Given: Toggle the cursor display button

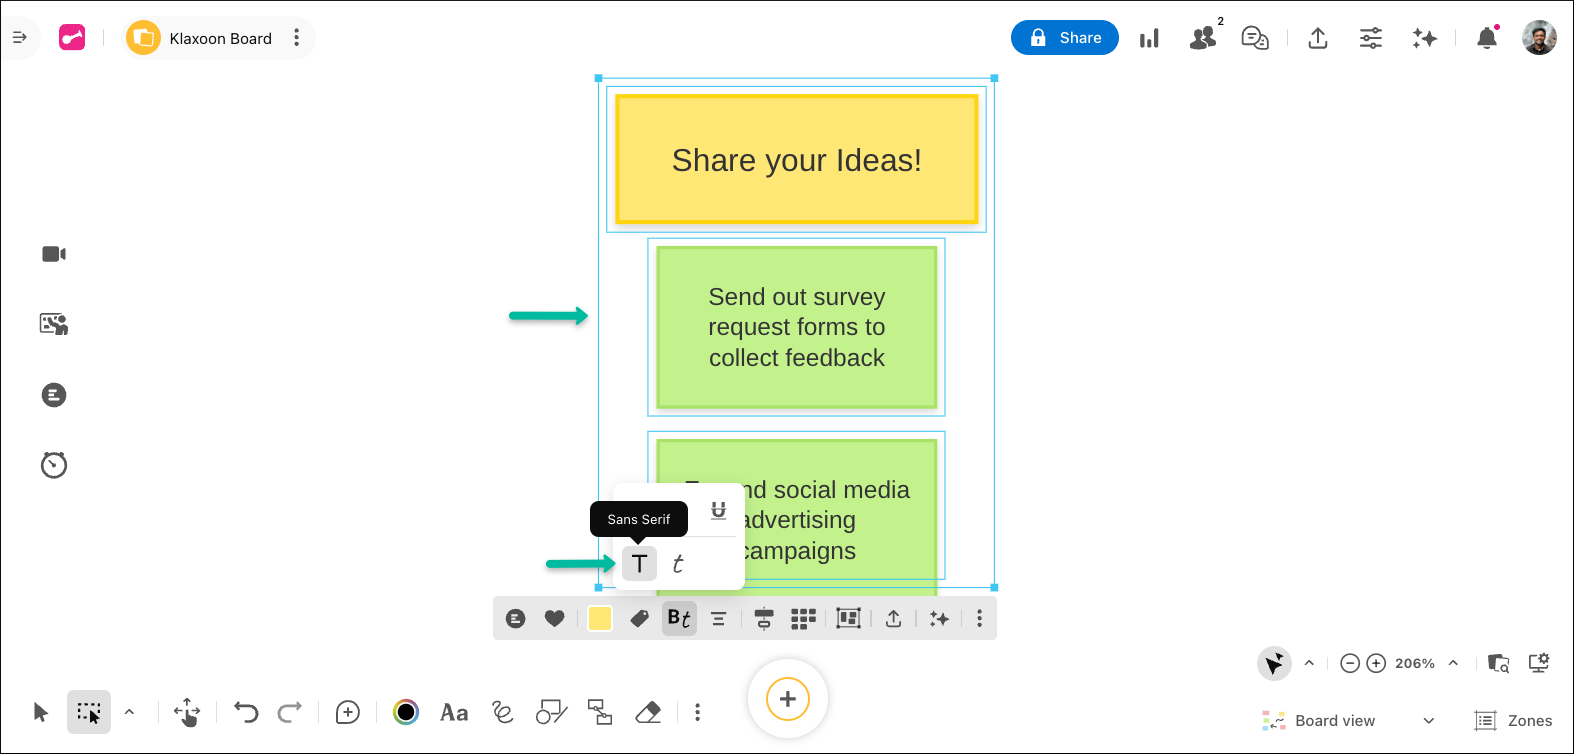Looking at the screenshot, I should (1274, 663).
